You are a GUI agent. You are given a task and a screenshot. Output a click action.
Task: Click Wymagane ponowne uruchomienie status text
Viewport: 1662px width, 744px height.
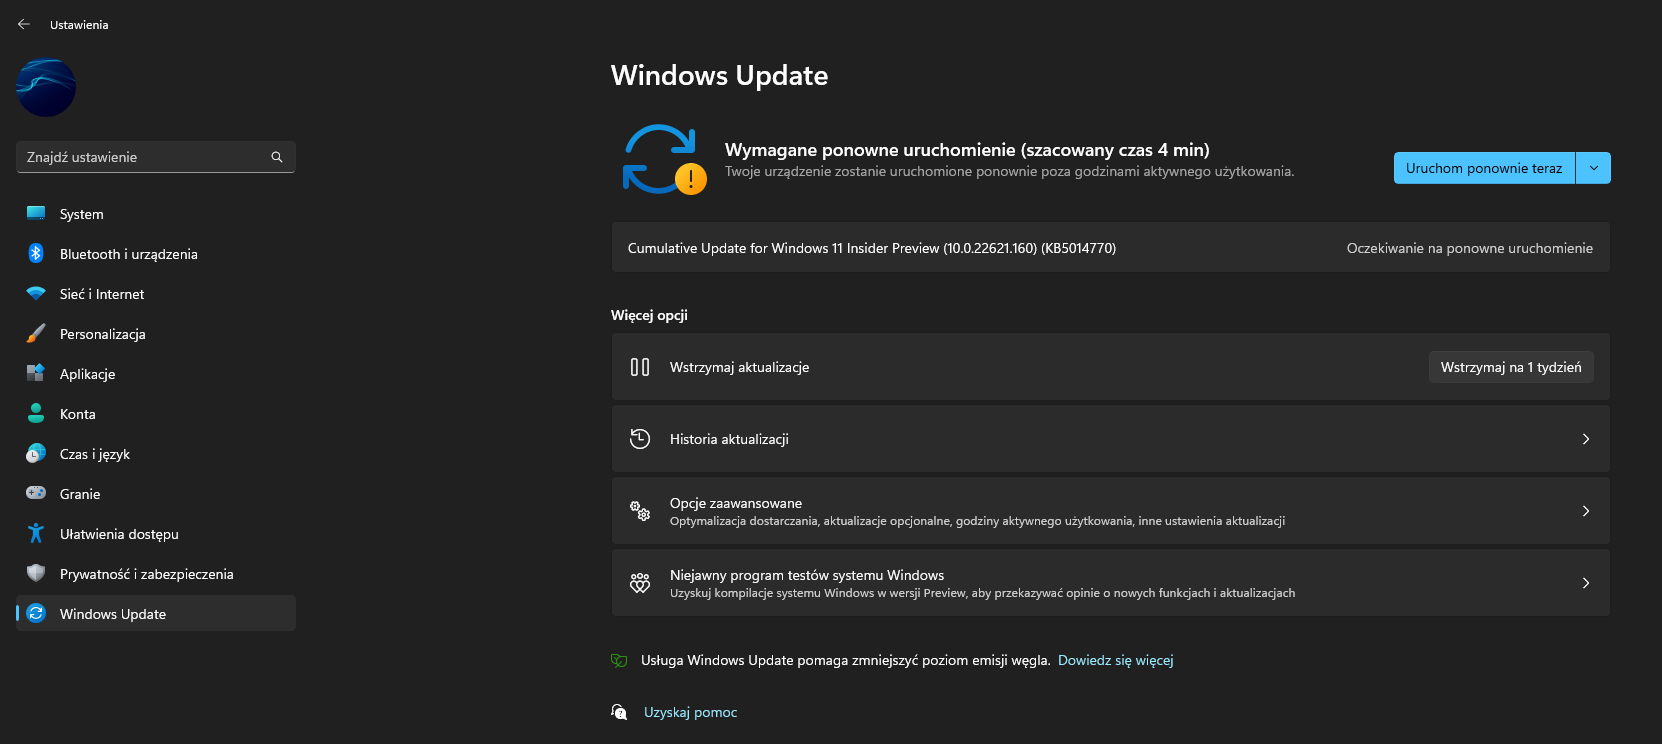pyautogui.click(x=967, y=150)
